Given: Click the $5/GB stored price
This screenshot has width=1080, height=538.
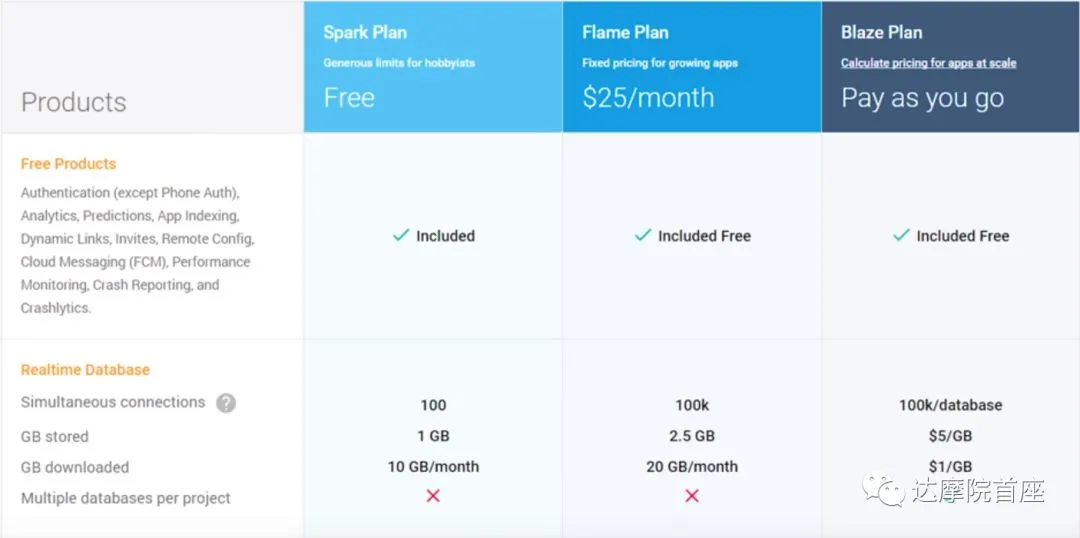Looking at the screenshot, I should tap(951, 436).
